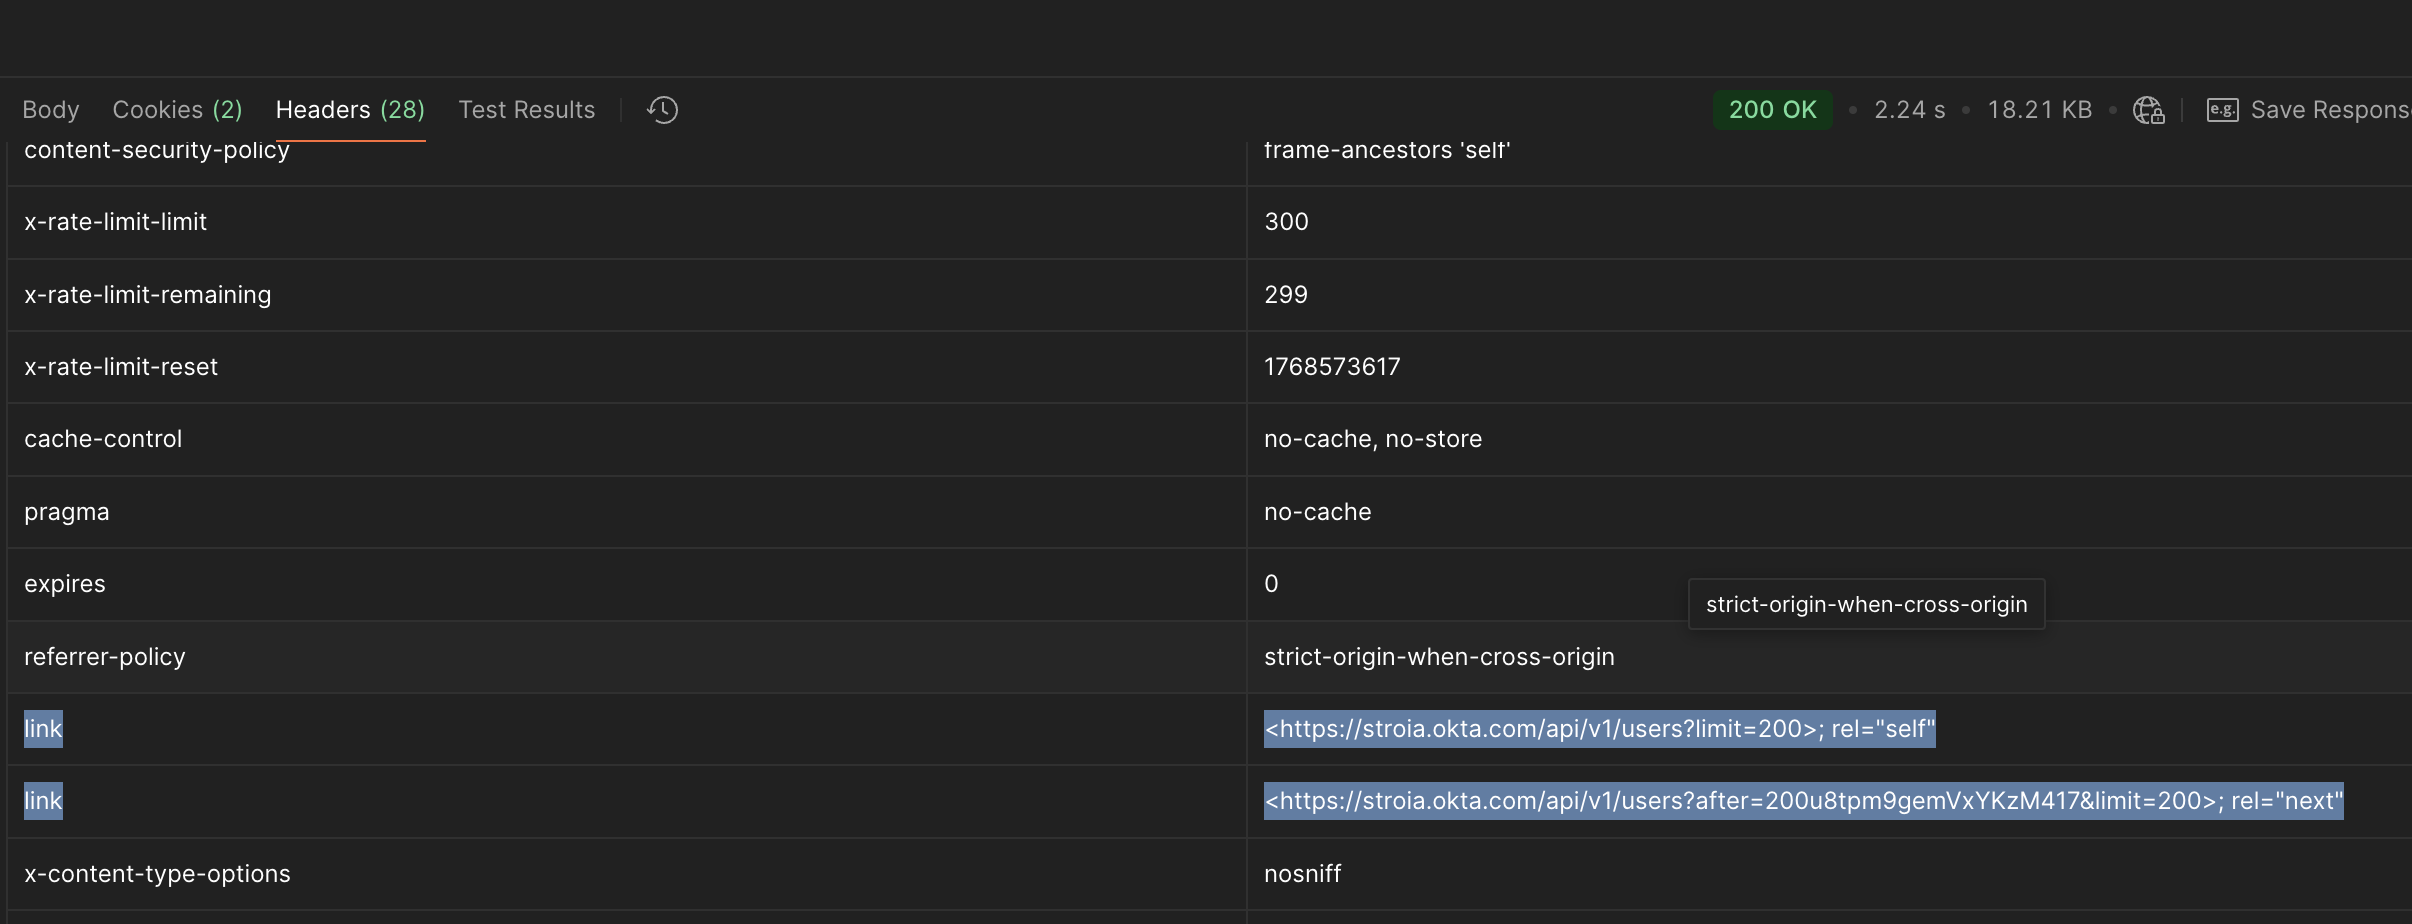Switch to the Body tab
Screen dimensions: 2412x924
point(51,110)
